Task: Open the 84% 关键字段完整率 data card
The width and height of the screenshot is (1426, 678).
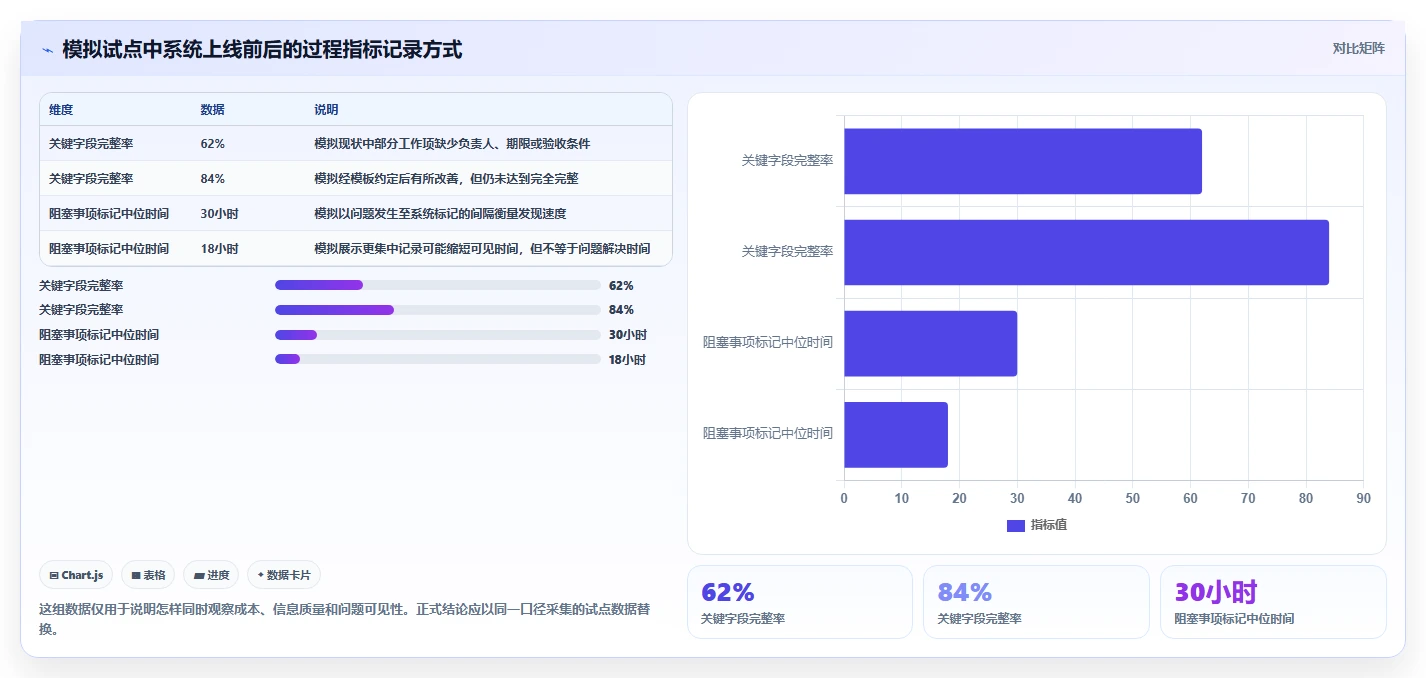Action: pyautogui.click(x=1036, y=602)
